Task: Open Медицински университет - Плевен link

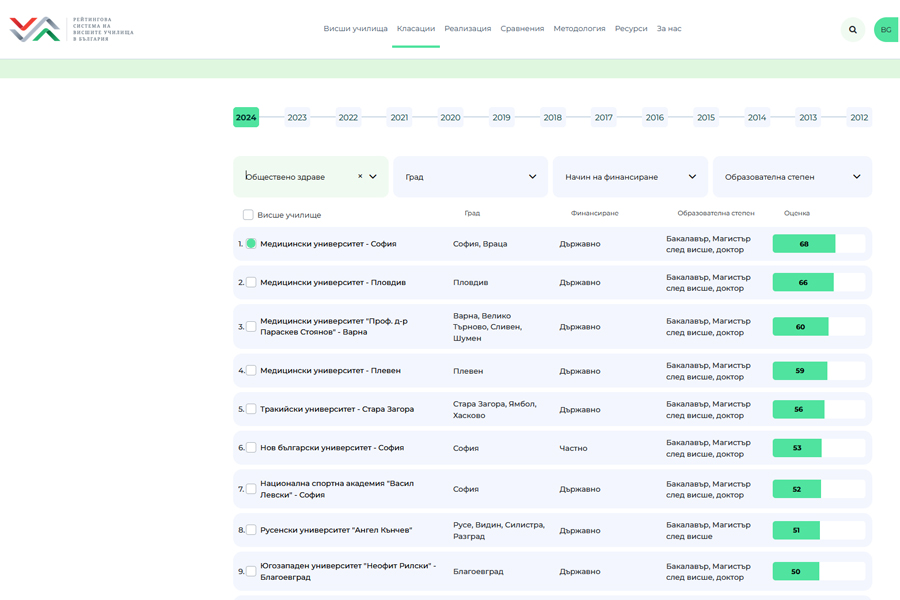Action: [330, 370]
